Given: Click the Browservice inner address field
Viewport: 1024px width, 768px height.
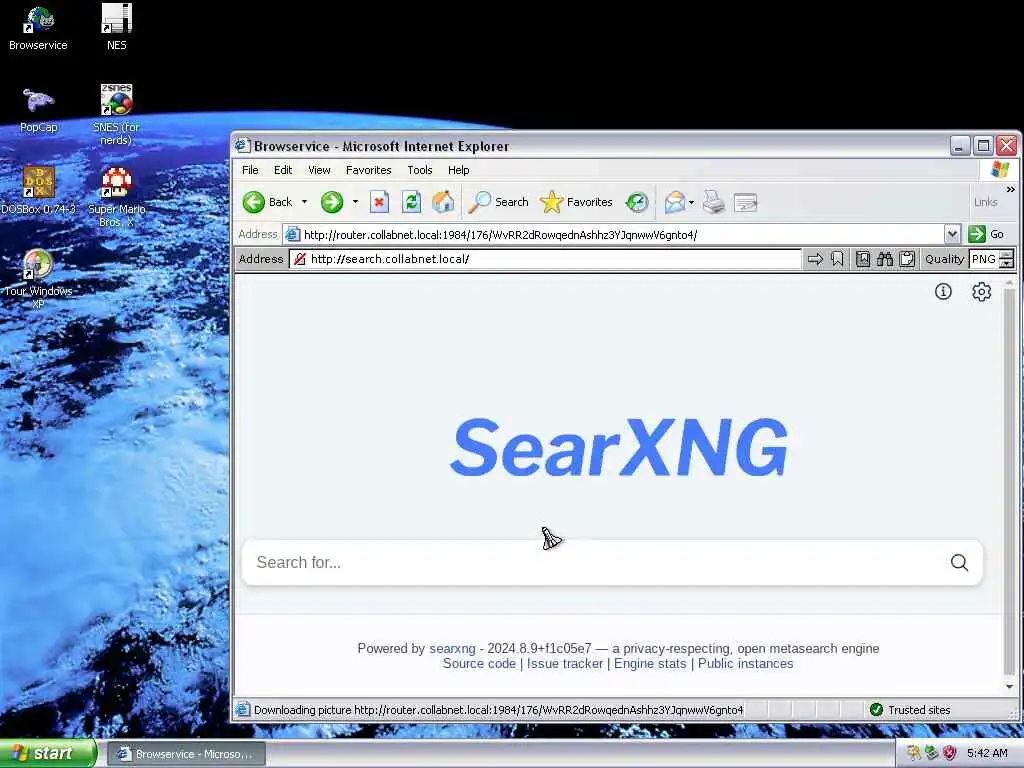Looking at the screenshot, I should [x=545, y=259].
